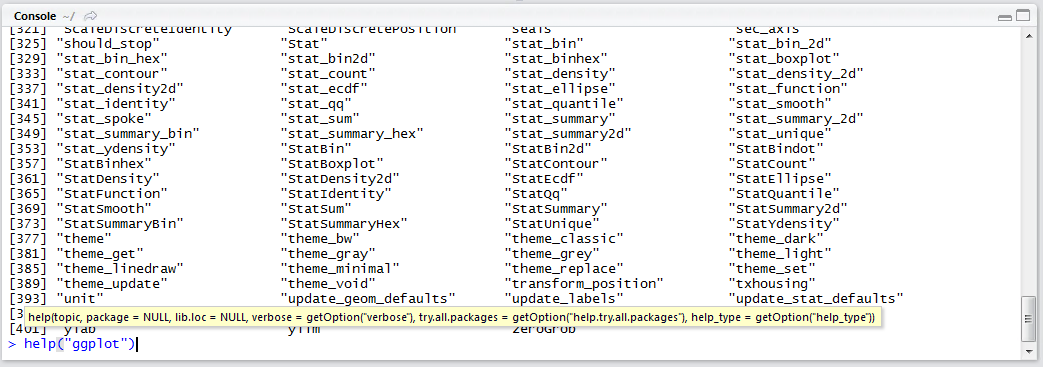Click the view working directory arrow icon
The image size is (1043, 367).
[91, 16]
